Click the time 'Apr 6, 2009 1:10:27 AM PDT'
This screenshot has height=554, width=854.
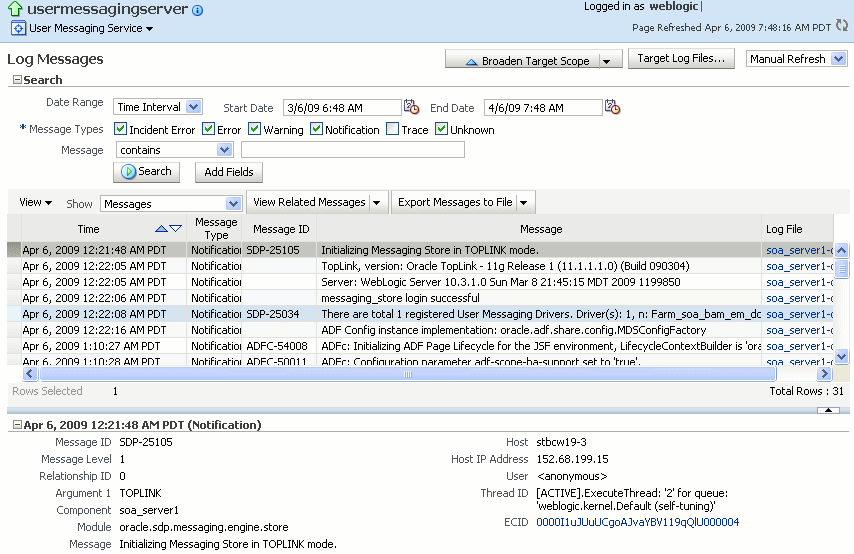(x=92, y=346)
